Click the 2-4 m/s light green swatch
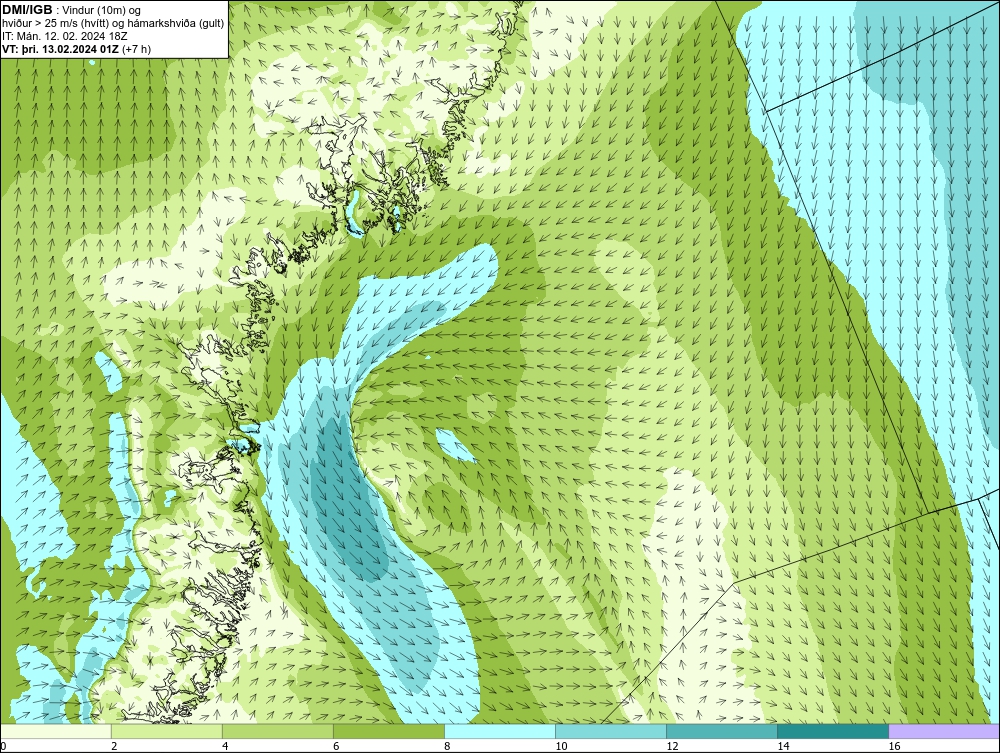The height and width of the screenshot is (753, 1000). pos(166,731)
